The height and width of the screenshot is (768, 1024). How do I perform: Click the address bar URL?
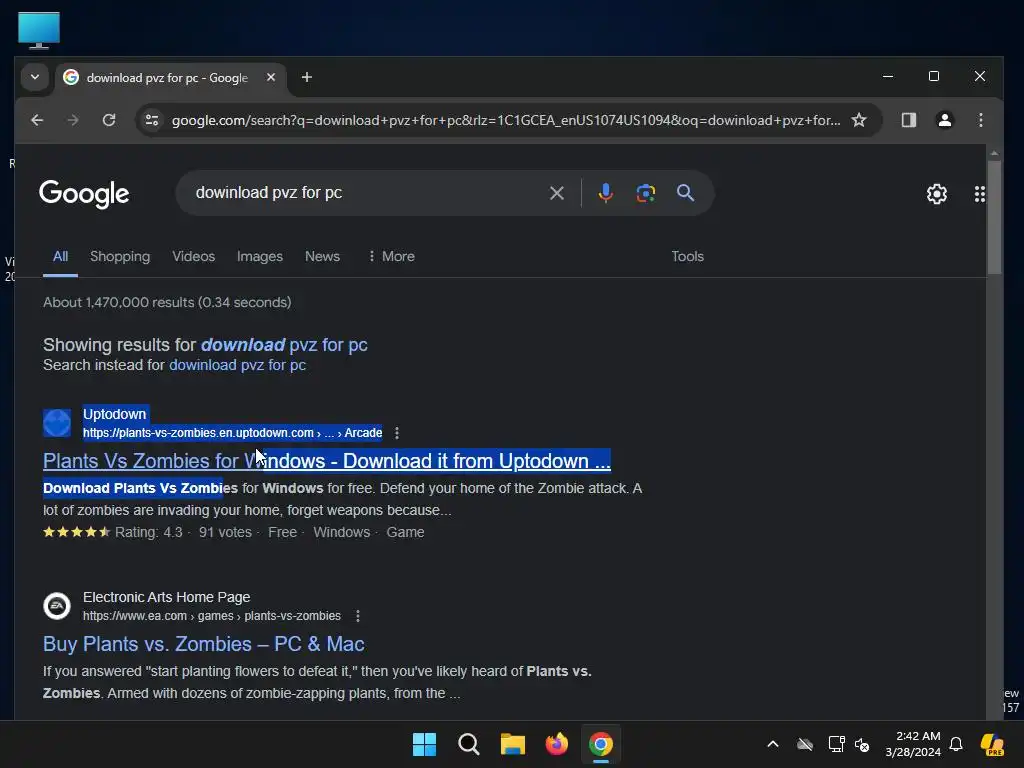(506, 120)
